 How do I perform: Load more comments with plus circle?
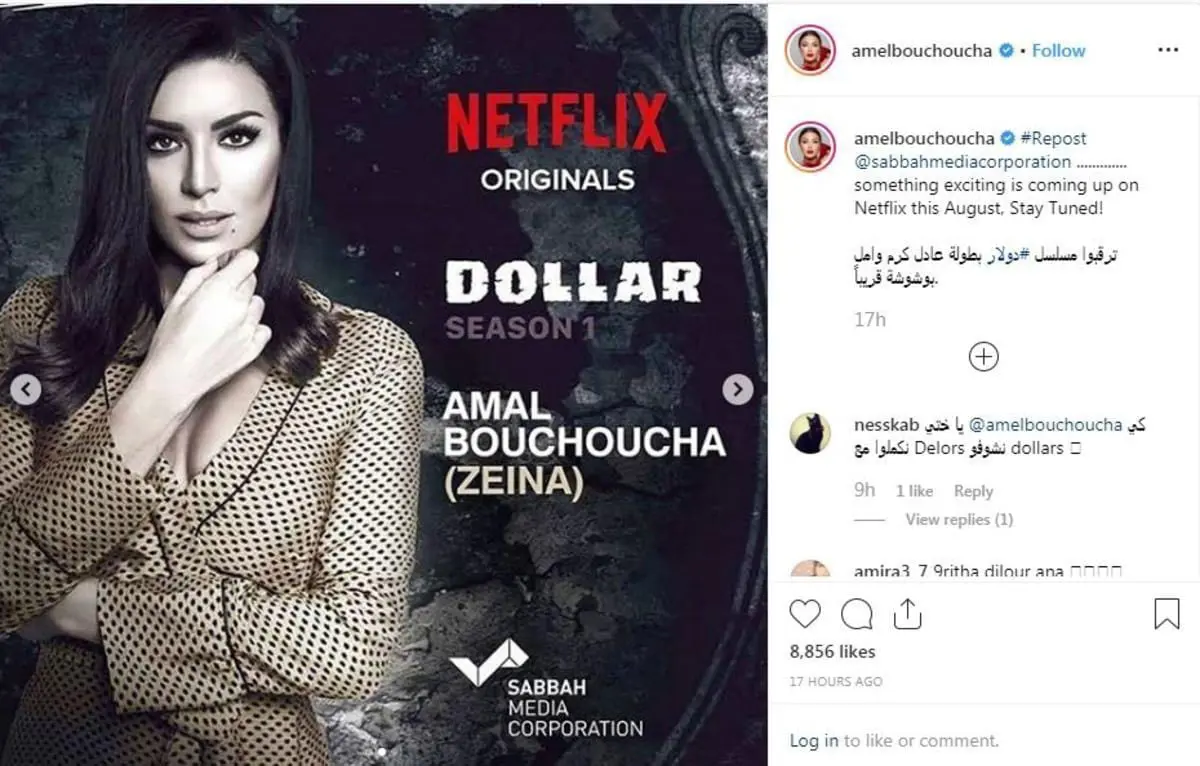(x=984, y=356)
